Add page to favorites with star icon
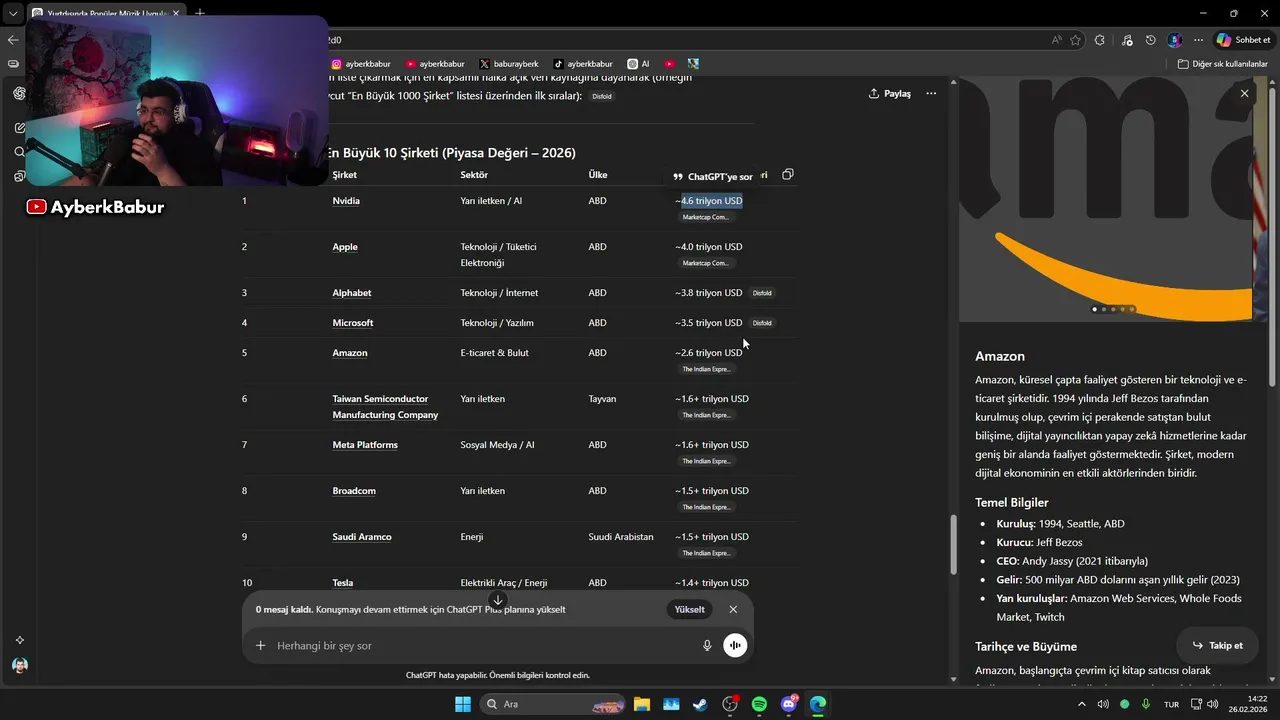Image resolution: width=1280 pixels, height=720 pixels. 1076,40
